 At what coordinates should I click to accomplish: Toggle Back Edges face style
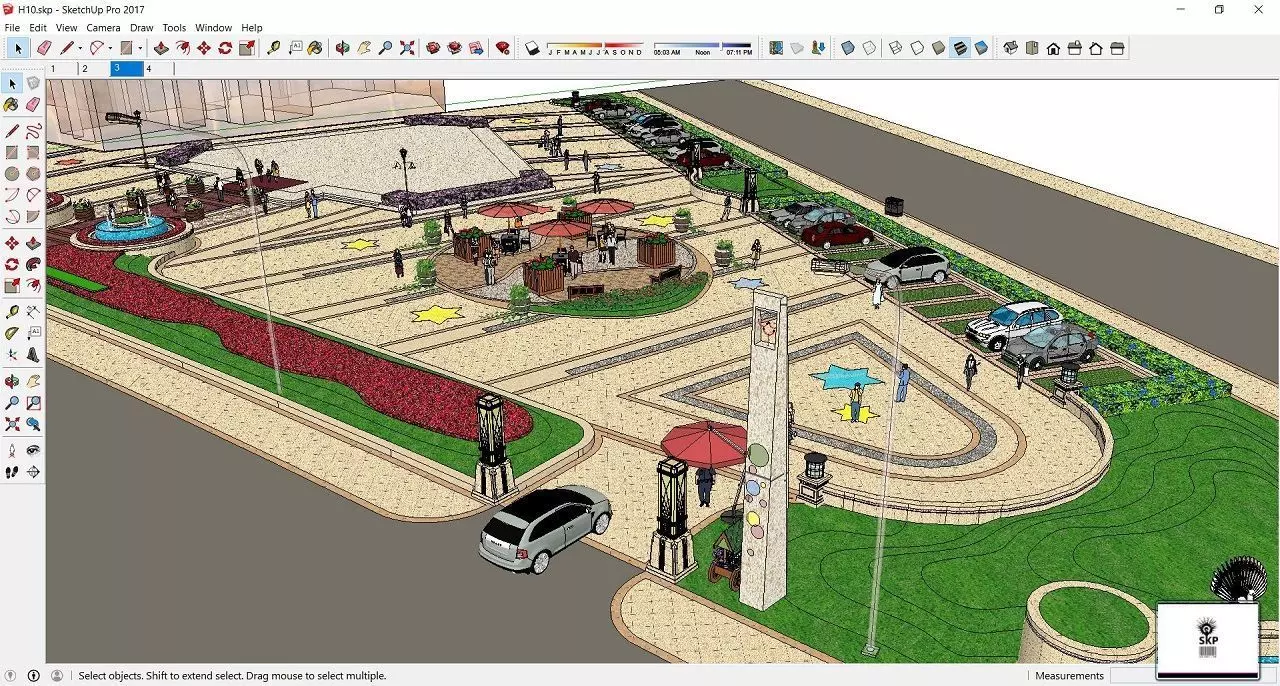[870, 48]
